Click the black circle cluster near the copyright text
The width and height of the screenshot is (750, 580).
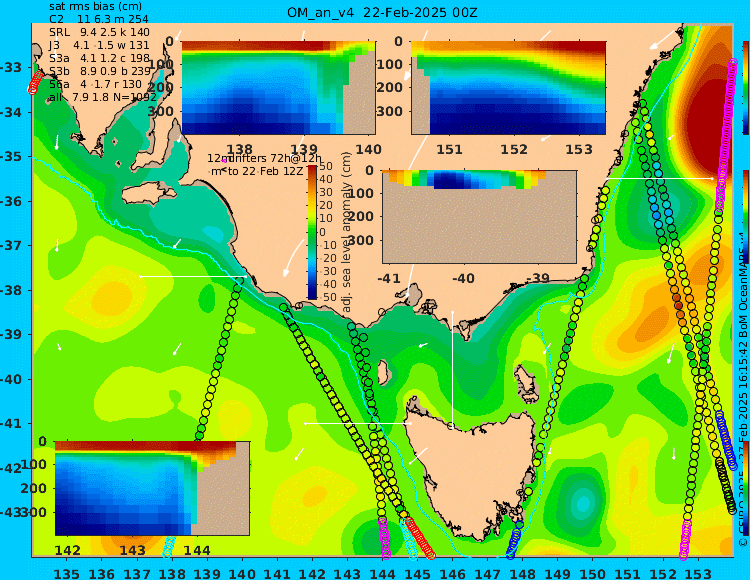point(726,485)
